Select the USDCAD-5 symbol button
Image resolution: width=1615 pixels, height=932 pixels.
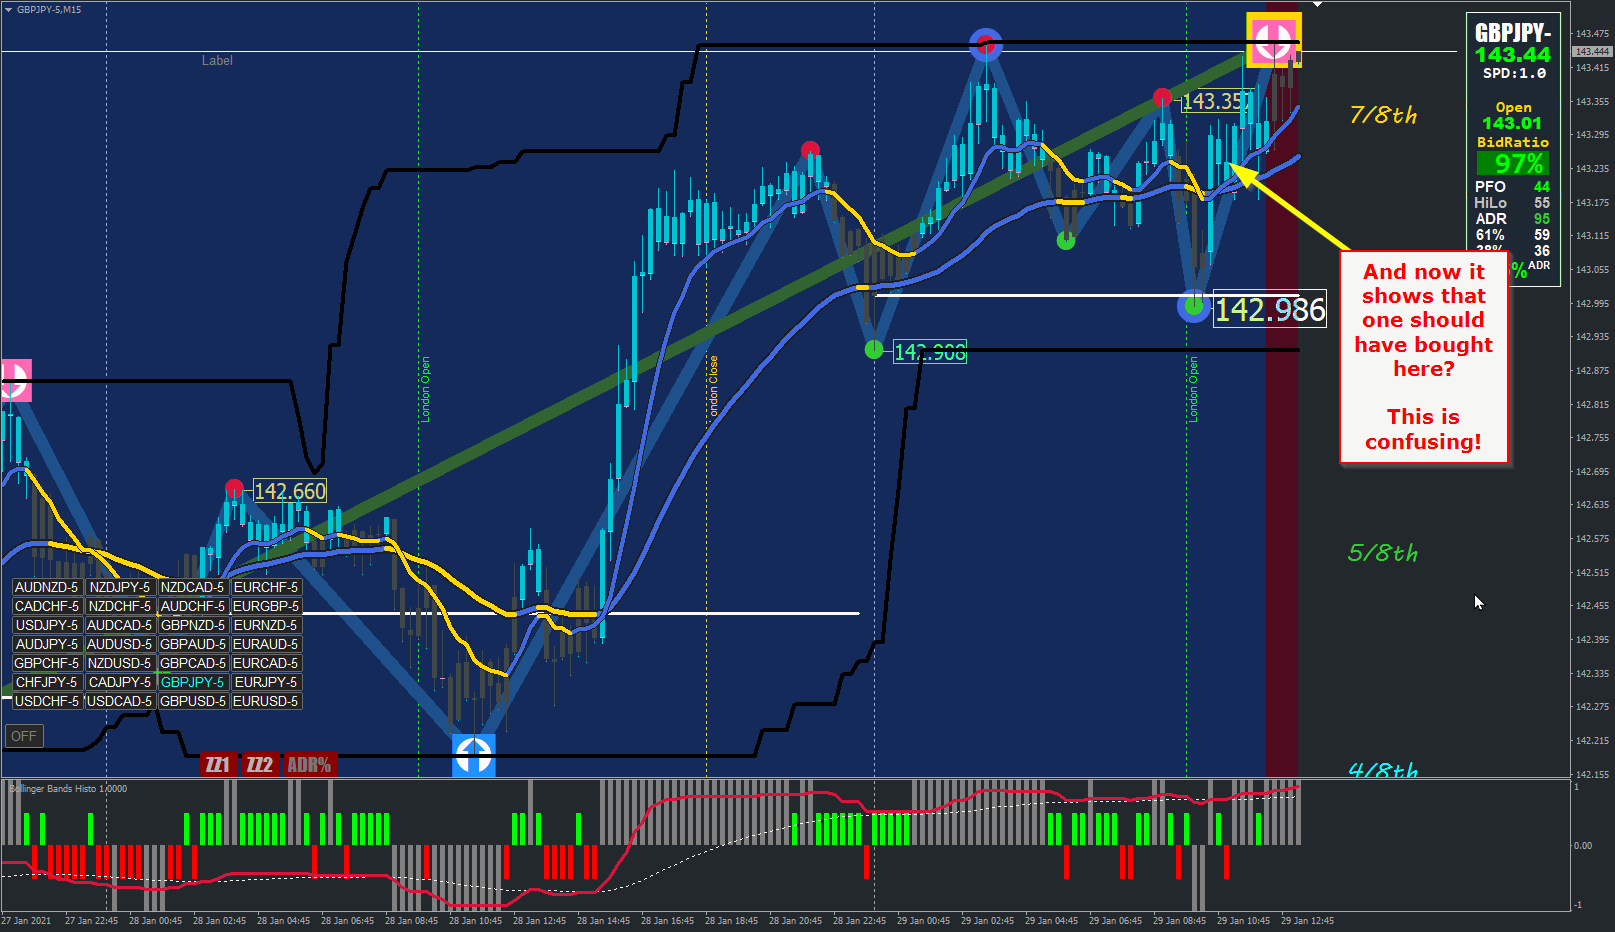[120, 701]
